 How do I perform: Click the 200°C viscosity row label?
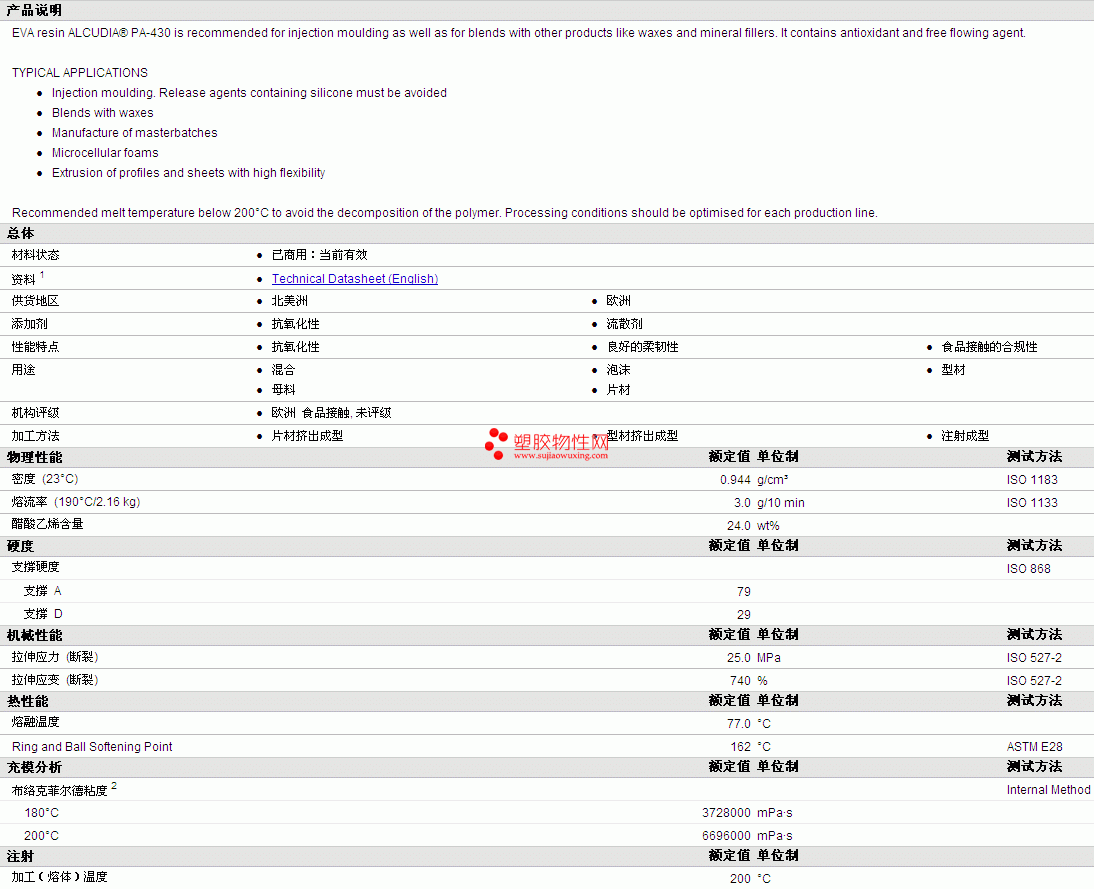pos(42,836)
